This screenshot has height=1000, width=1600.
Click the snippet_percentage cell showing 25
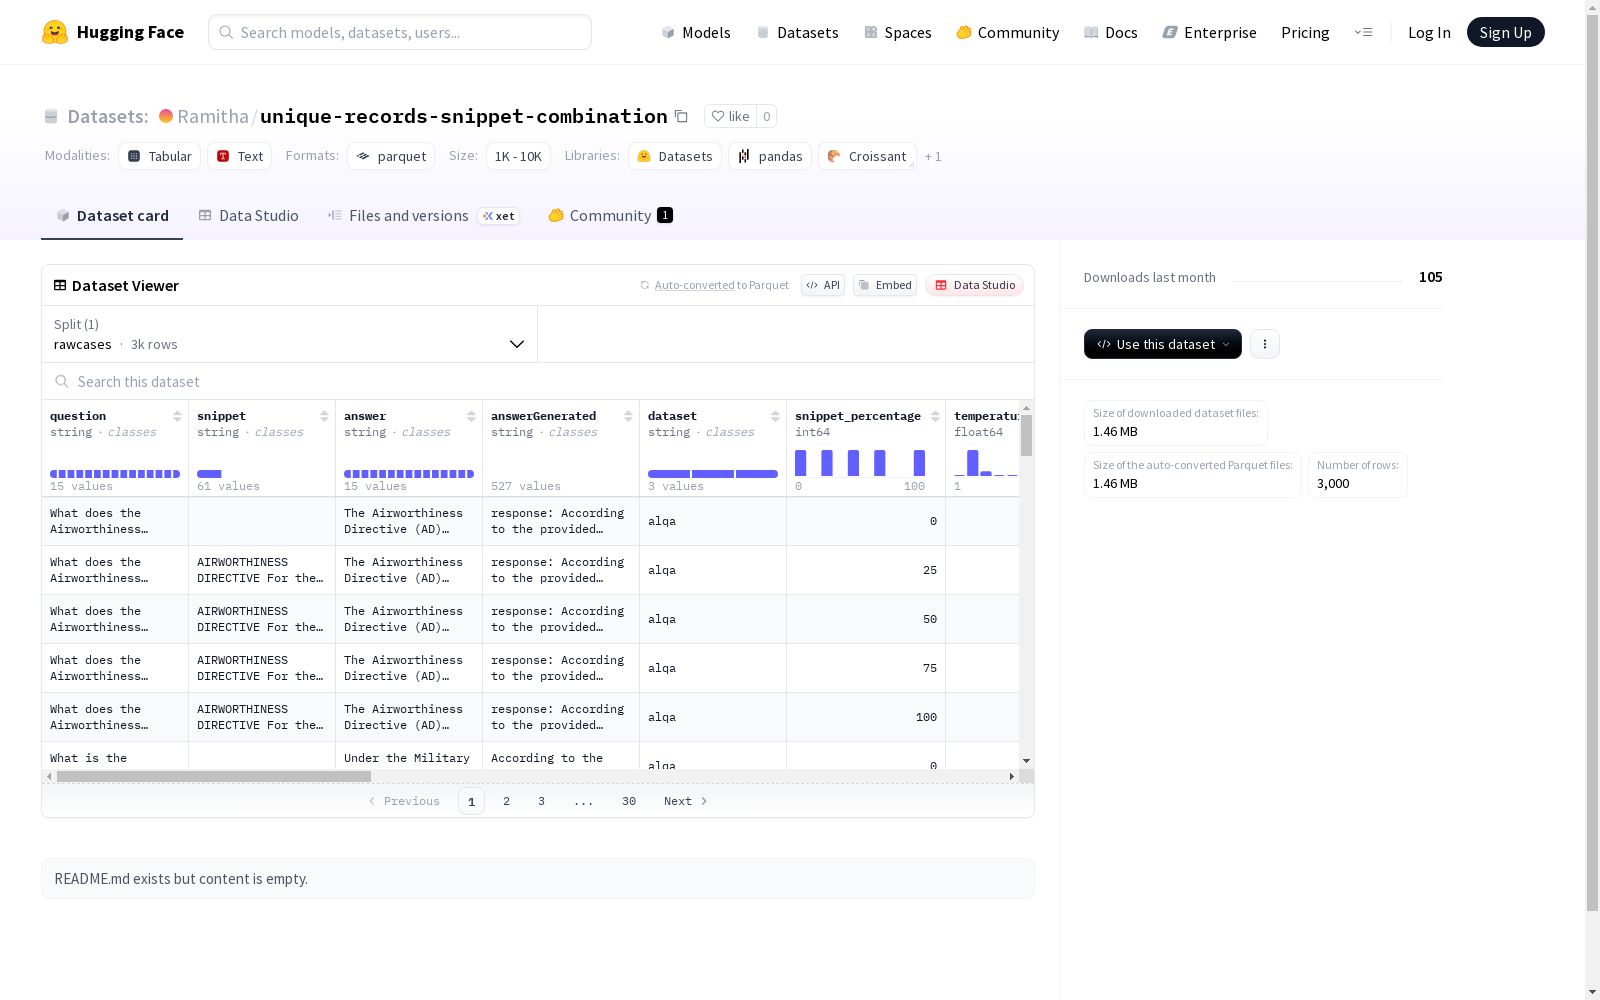(x=866, y=570)
